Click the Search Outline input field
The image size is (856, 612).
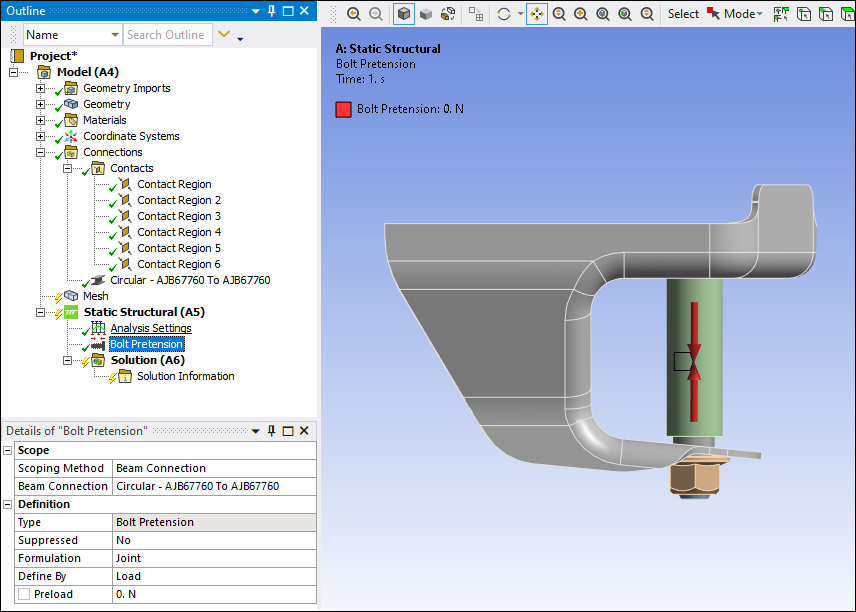[166, 35]
